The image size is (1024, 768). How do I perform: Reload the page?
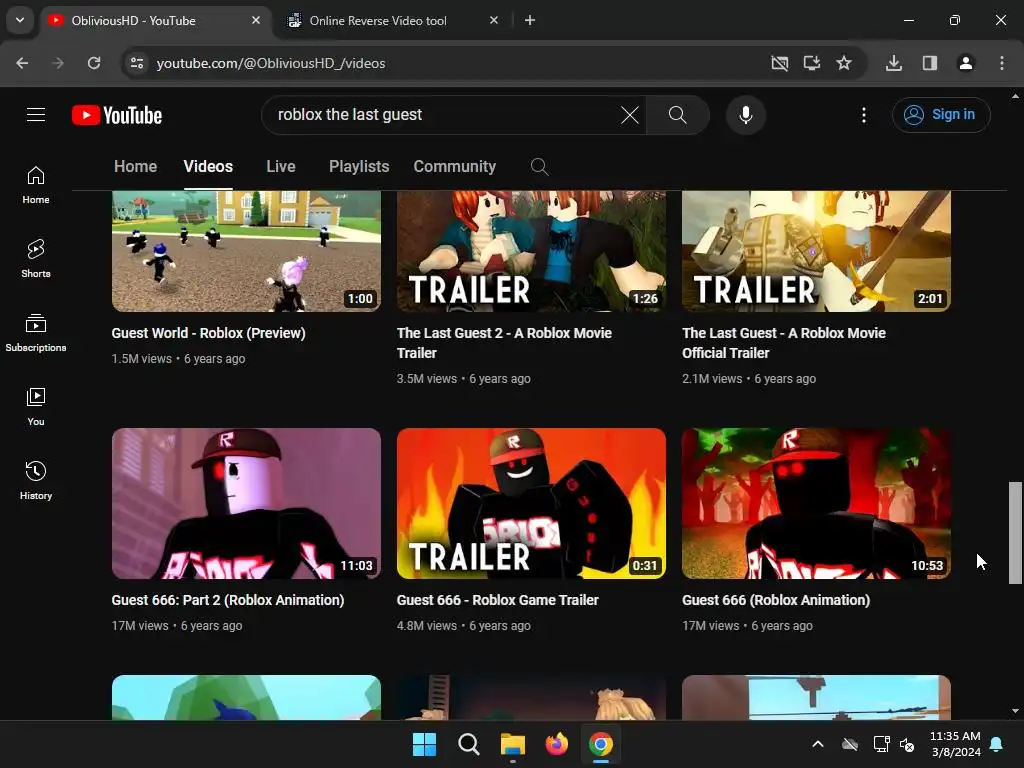coord(94,63)
